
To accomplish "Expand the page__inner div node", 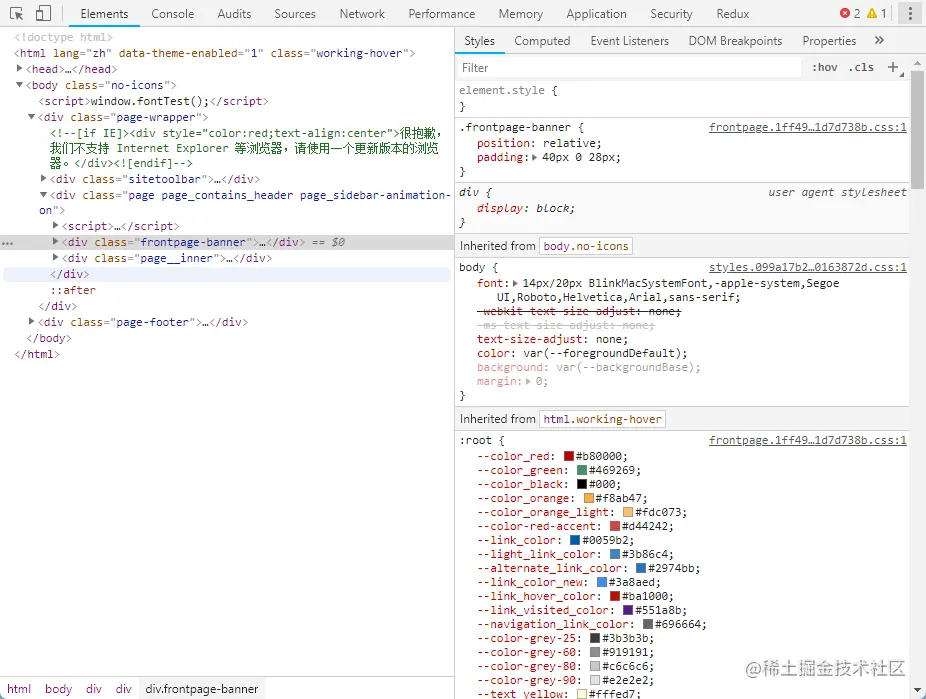I will click(x=55, y=257).
